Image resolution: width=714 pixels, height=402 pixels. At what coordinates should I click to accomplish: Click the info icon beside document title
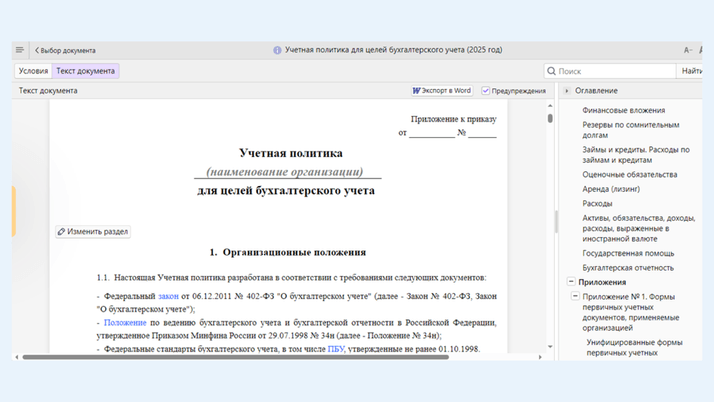click(277, 50)
